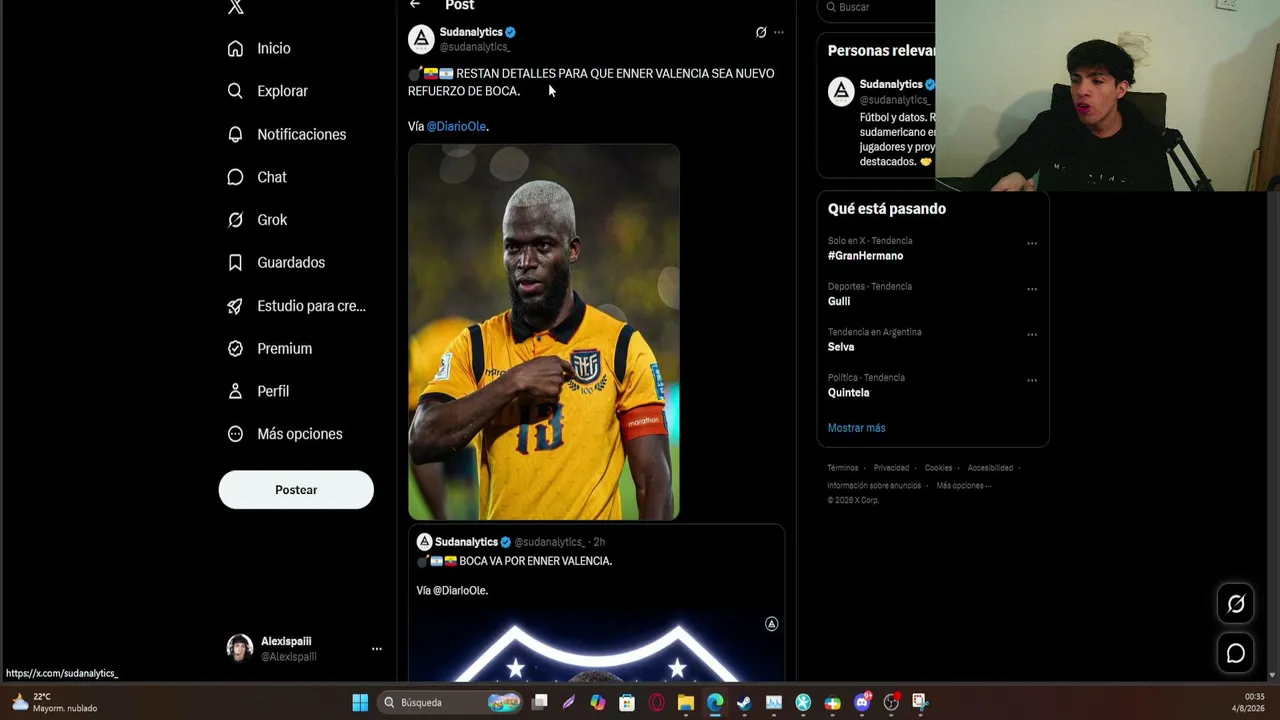Open Sudanalytics in Personas relevantes
The width and height of the screenshot is (1280, 720).
(891, 84)
